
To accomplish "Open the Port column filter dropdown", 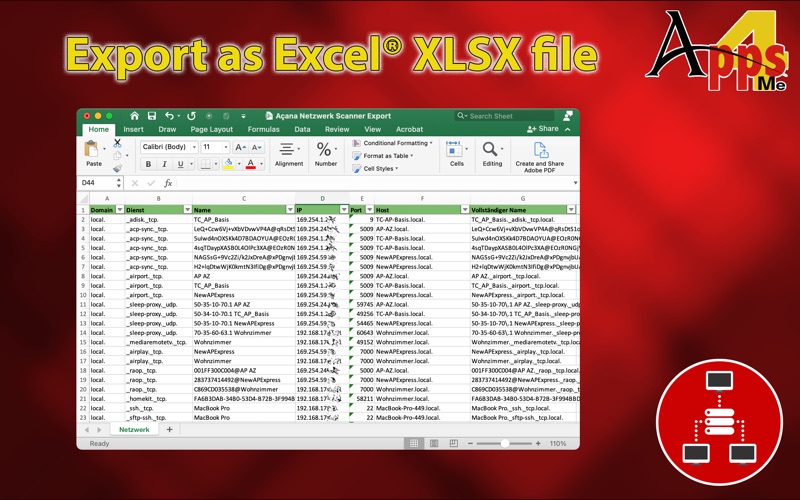I will (x=369, y=210).
